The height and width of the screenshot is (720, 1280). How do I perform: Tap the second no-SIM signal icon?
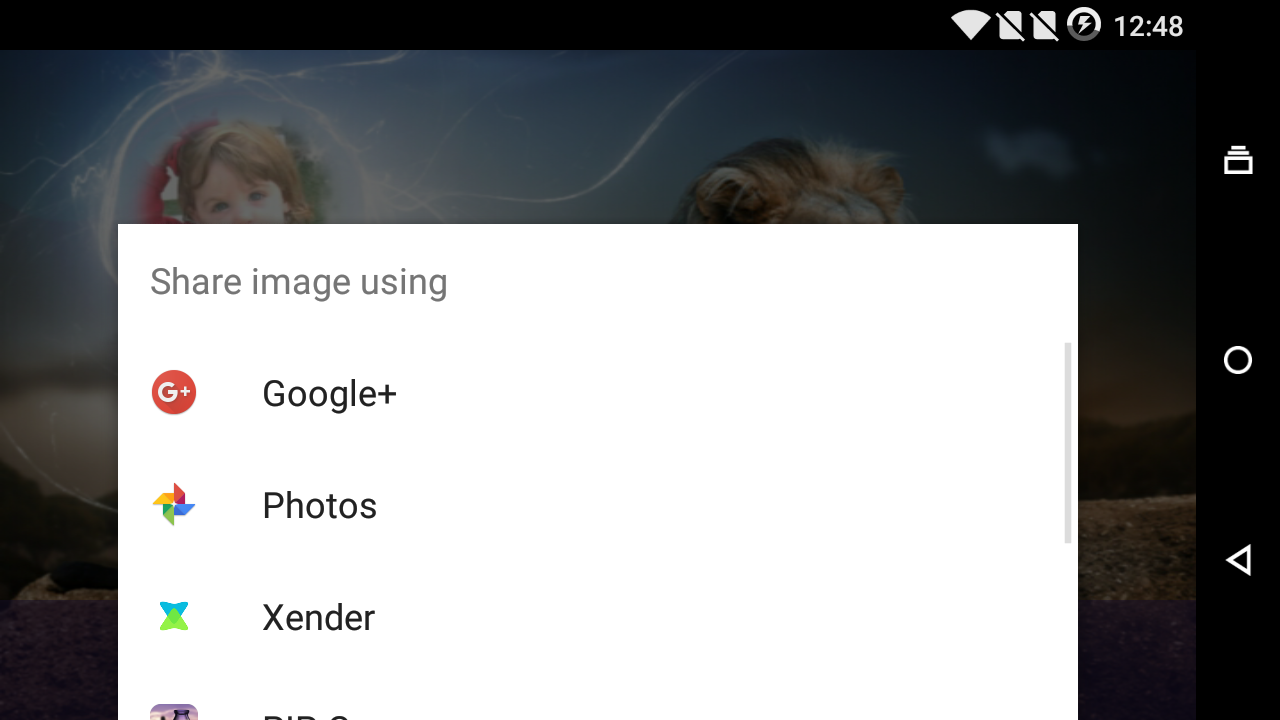point(1044,25)
